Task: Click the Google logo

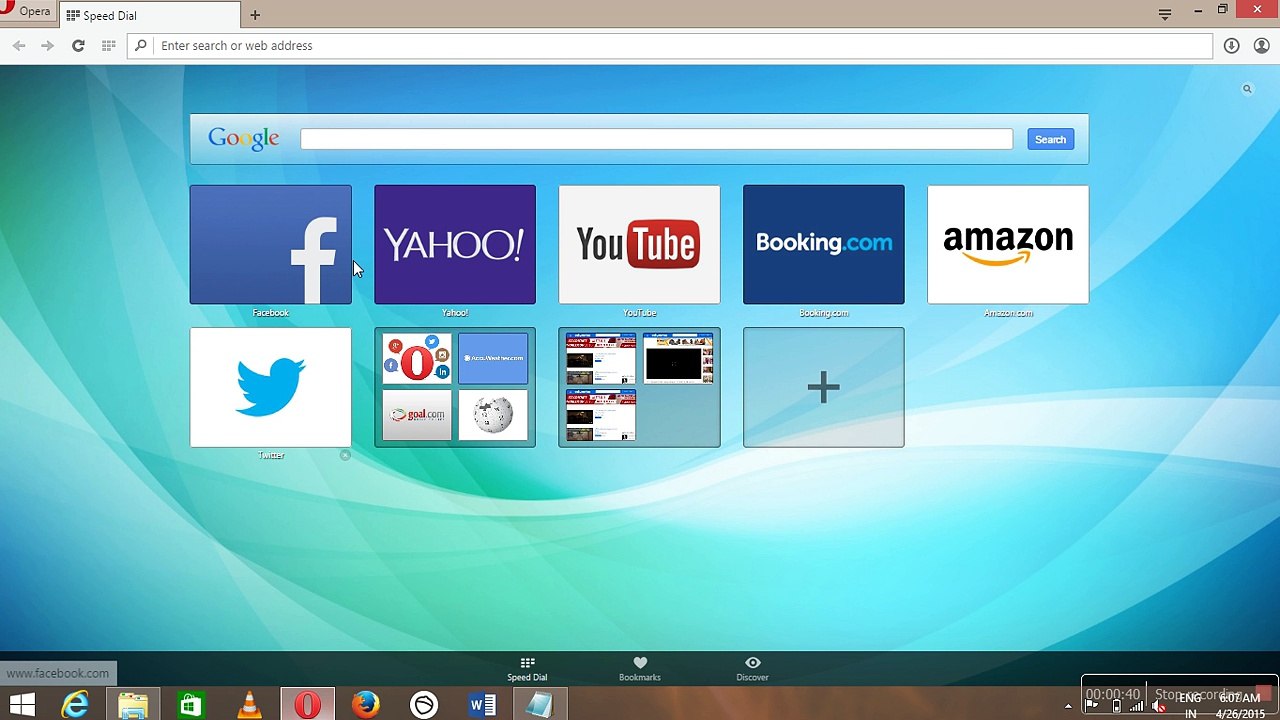Action: point(244,138)
